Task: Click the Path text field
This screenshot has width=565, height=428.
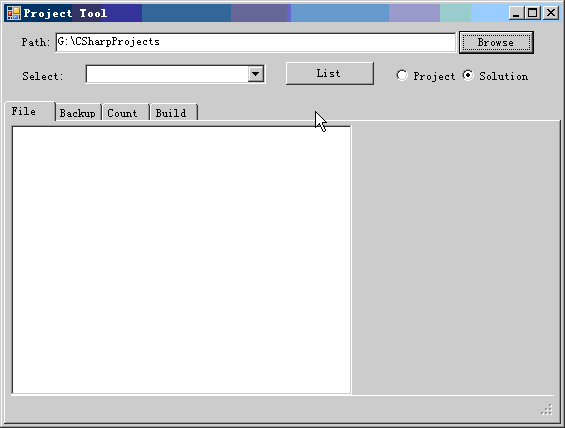Action: 255,42
